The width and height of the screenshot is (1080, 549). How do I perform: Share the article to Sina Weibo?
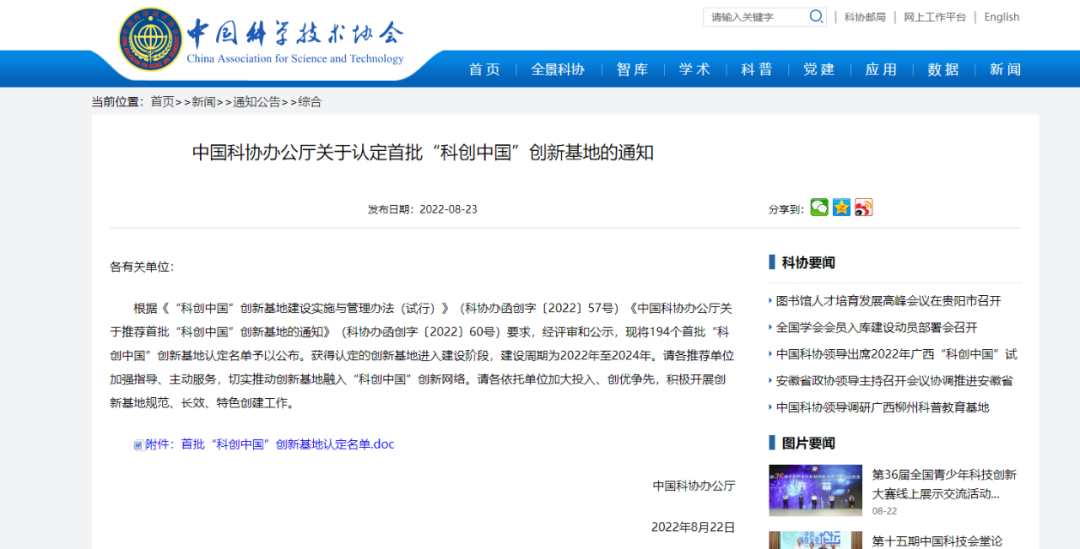click(x=864, y=207)
